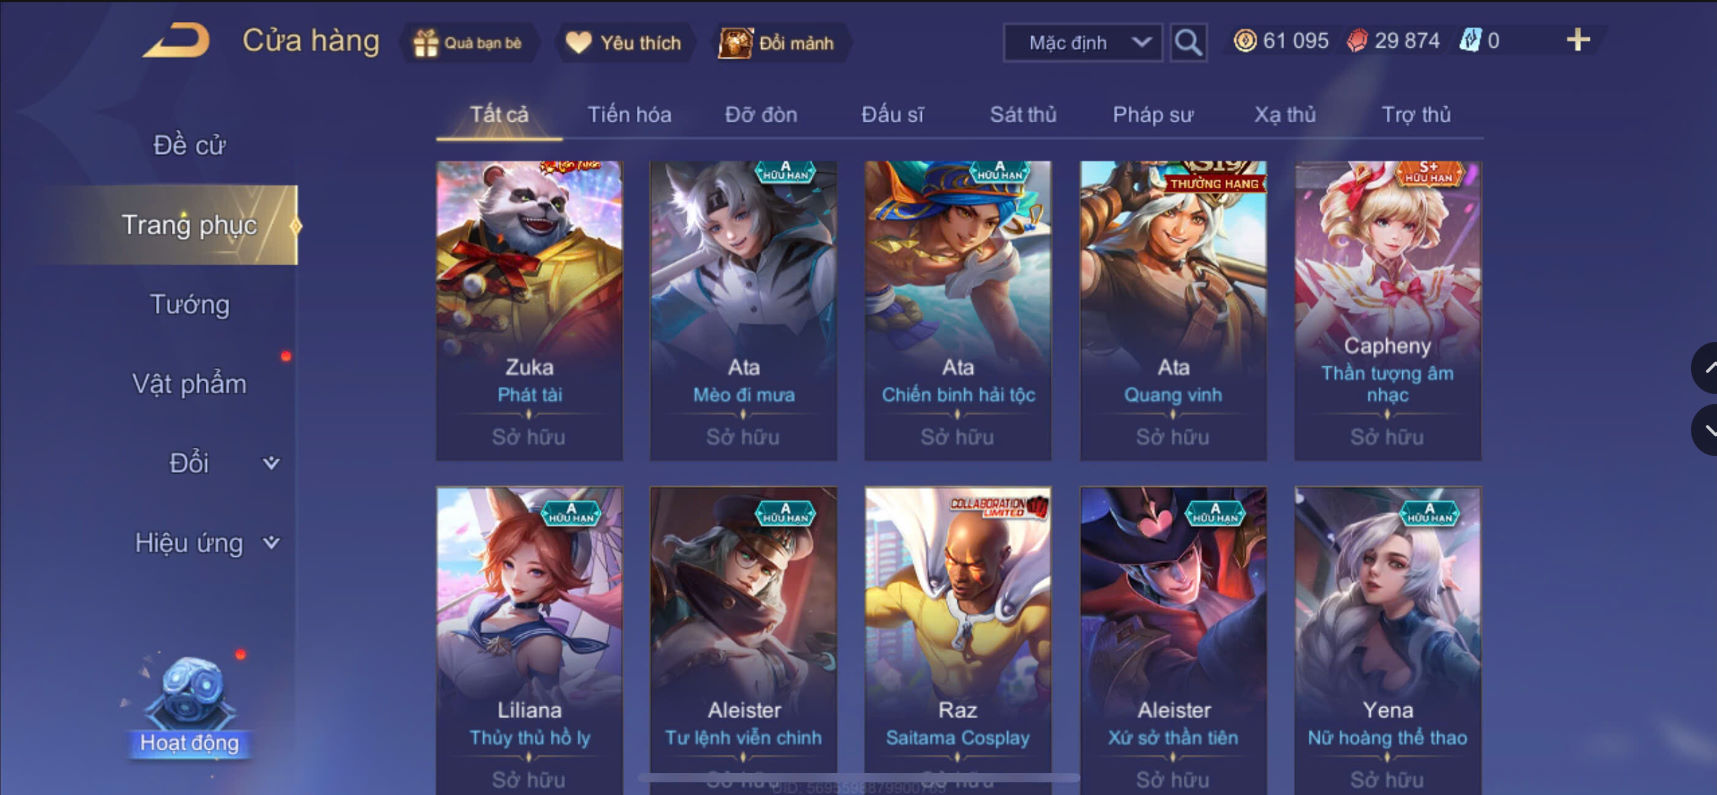The image size is (1717, 795).
Task: Click the gold coin balance icon
Action: 1245,41
